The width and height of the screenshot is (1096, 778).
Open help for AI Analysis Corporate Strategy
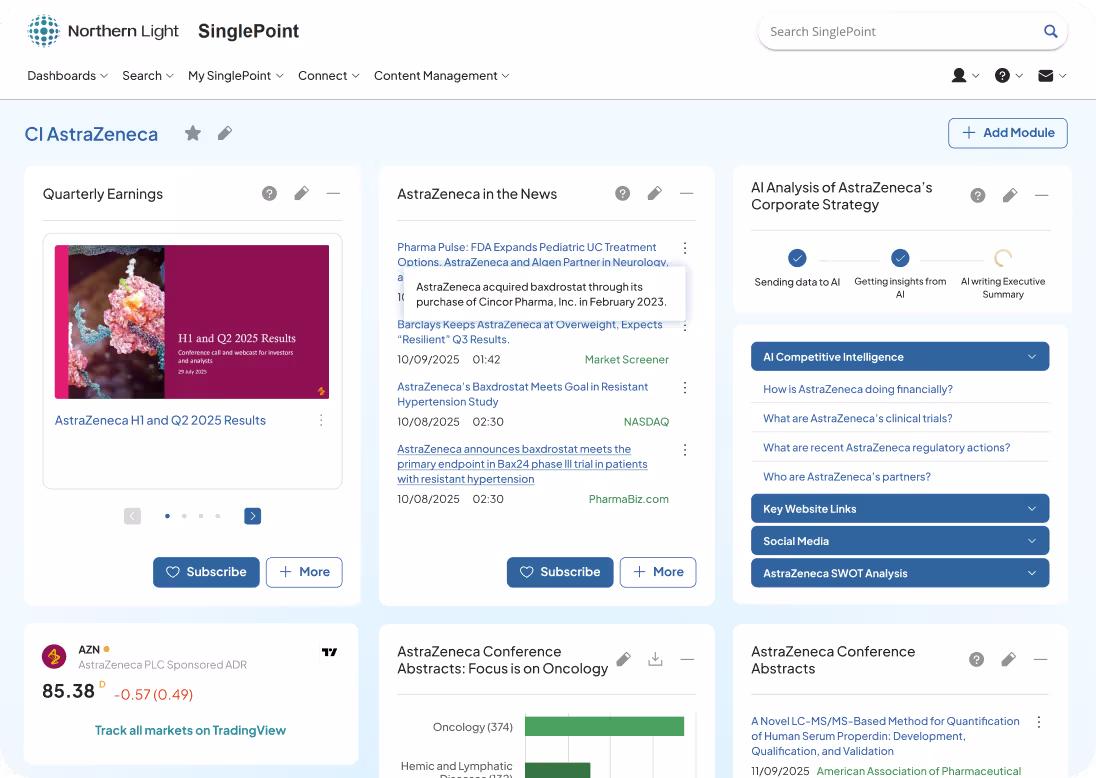978,196
